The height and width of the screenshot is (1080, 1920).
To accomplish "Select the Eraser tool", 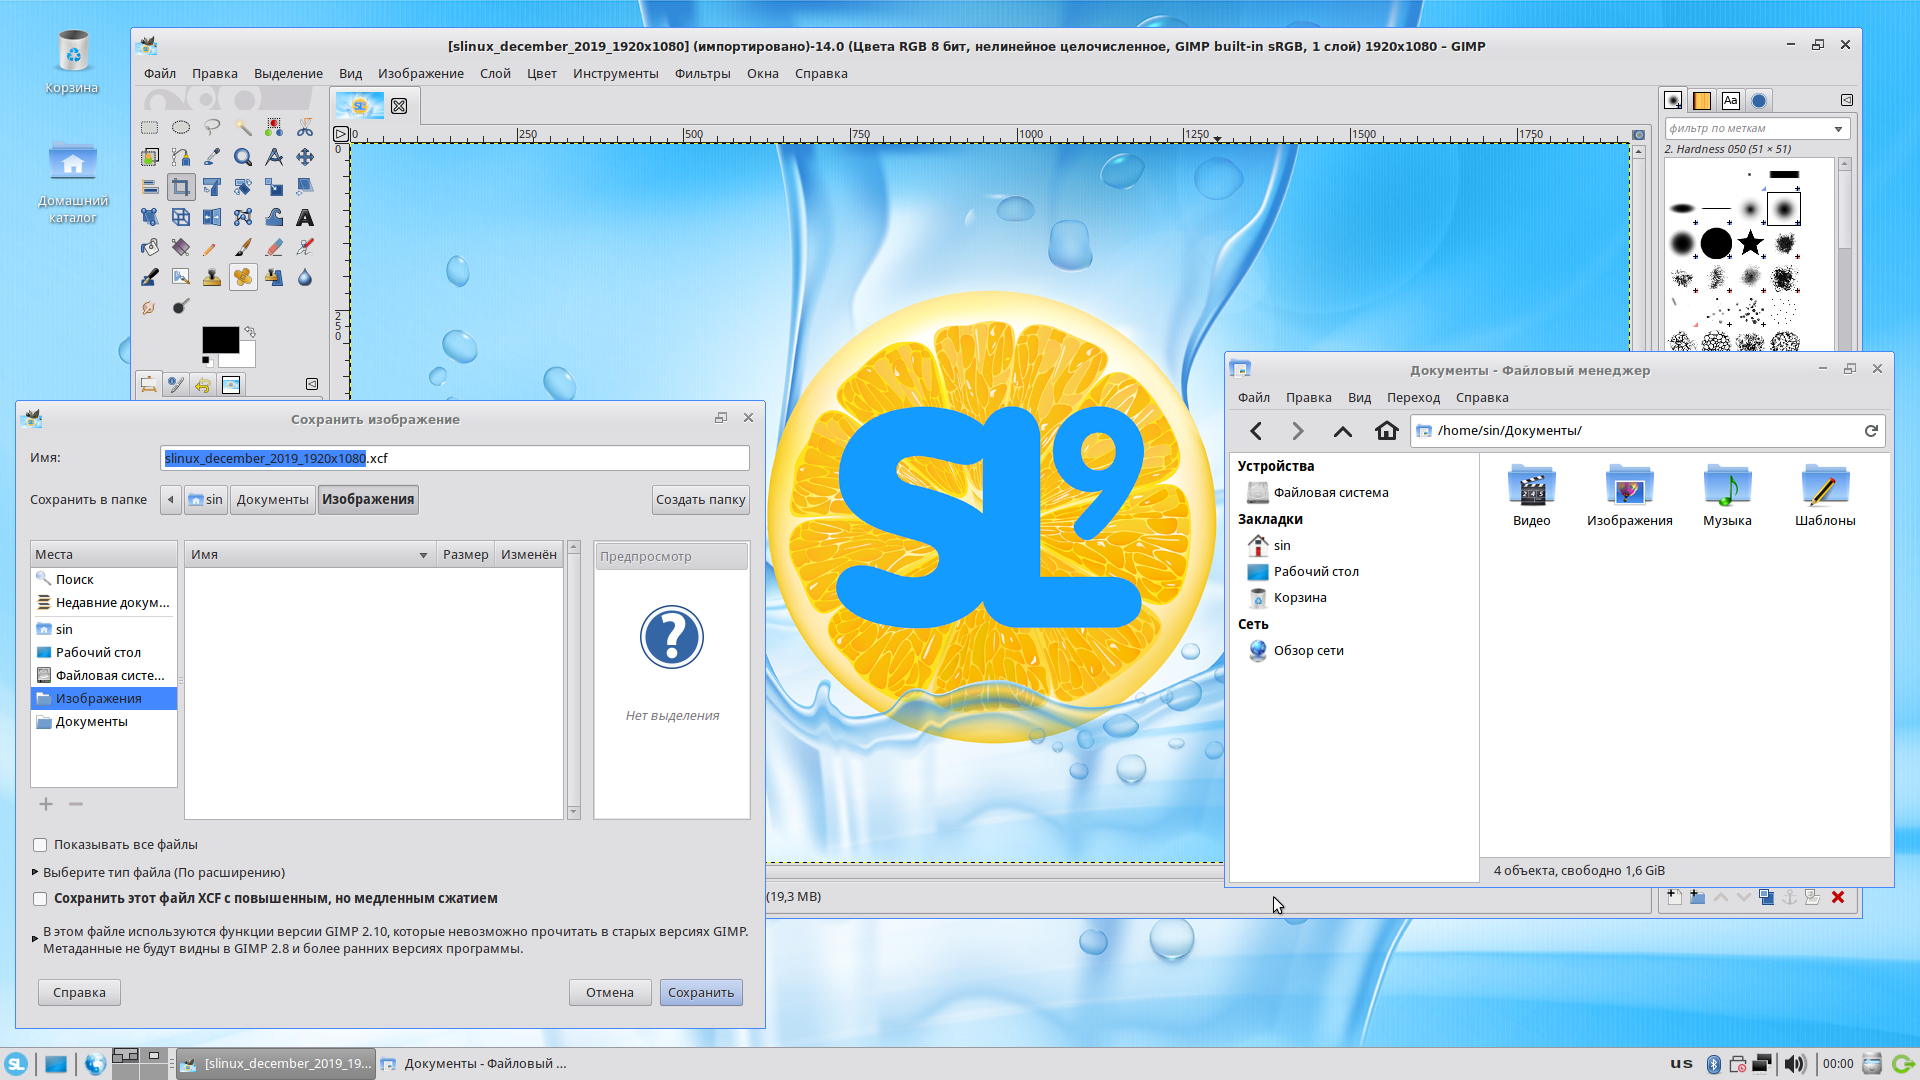I will 274,247.
